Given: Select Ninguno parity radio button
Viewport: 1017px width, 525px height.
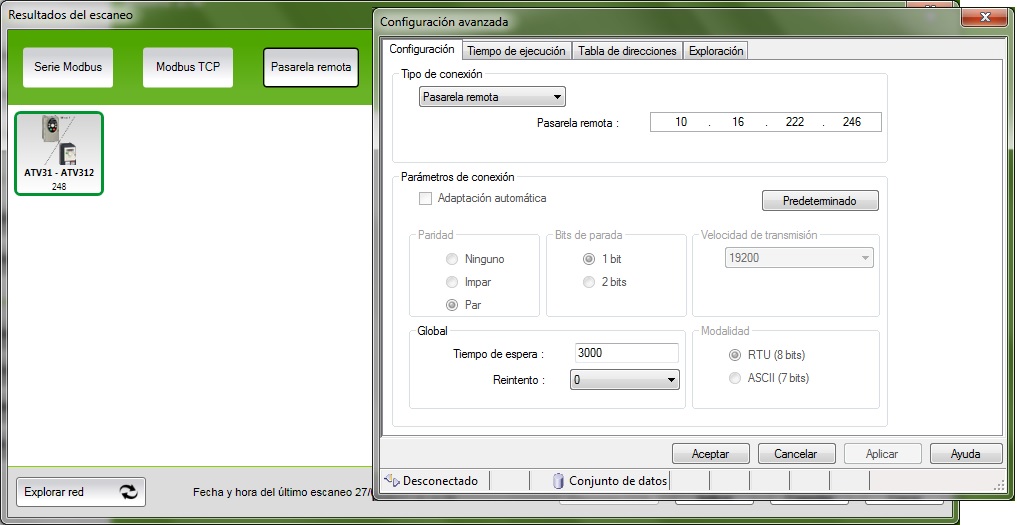Looking at the screenshot, I should pos(451,259).
